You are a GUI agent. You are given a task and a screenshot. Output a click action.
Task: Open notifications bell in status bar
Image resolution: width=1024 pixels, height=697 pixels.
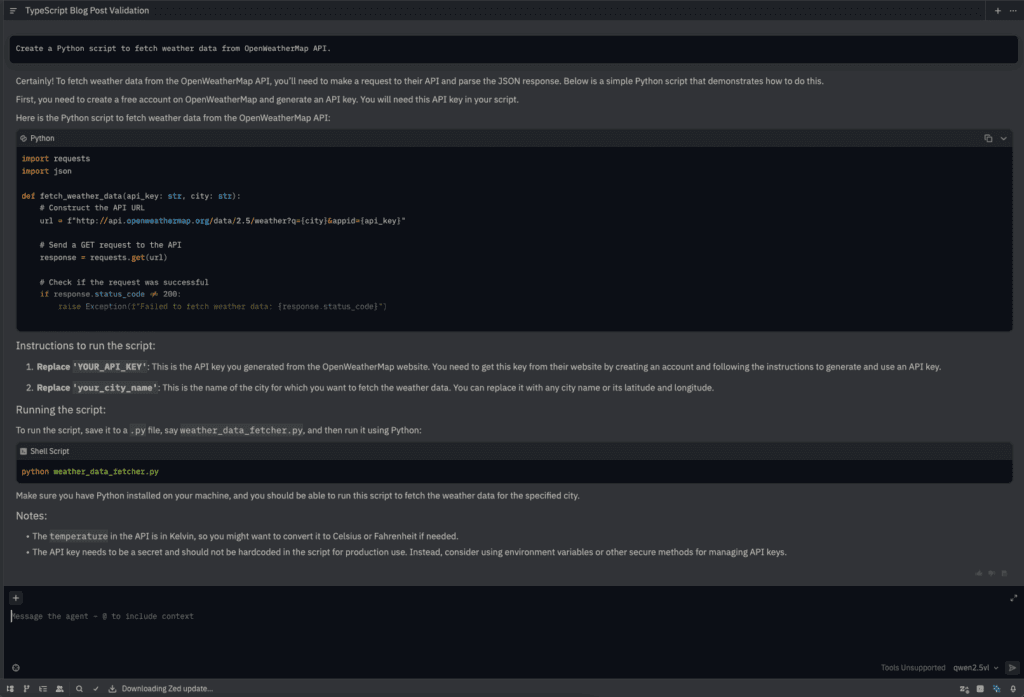[1012, 688]
